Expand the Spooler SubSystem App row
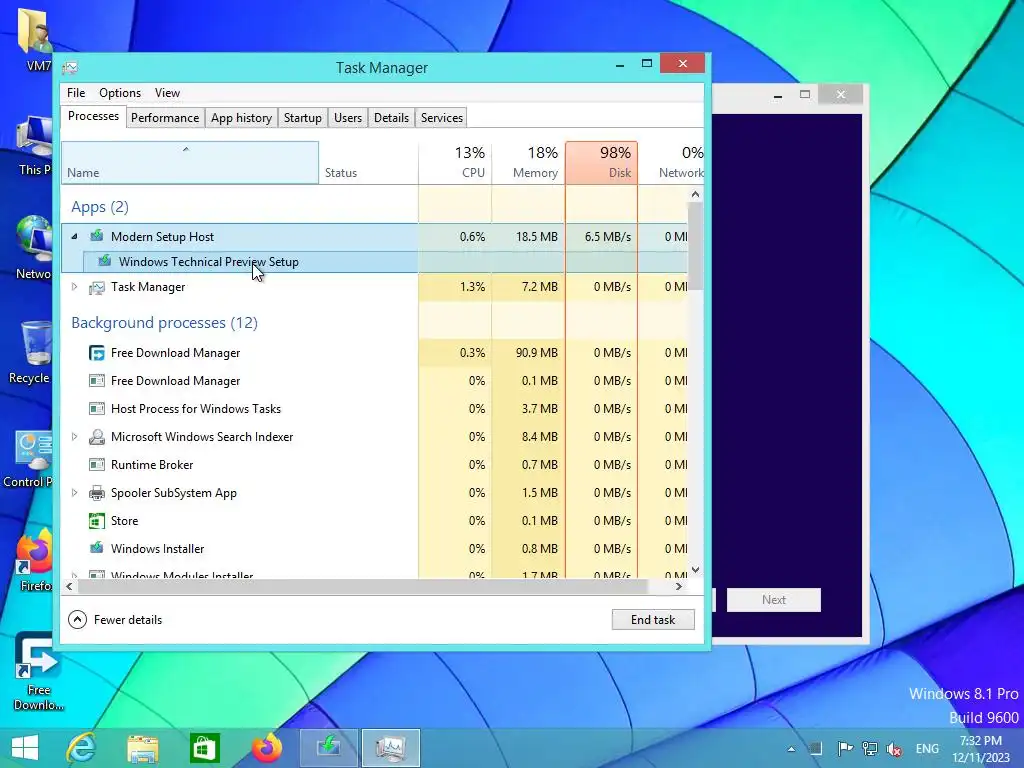1024x768 pixels. coord(74,493)
